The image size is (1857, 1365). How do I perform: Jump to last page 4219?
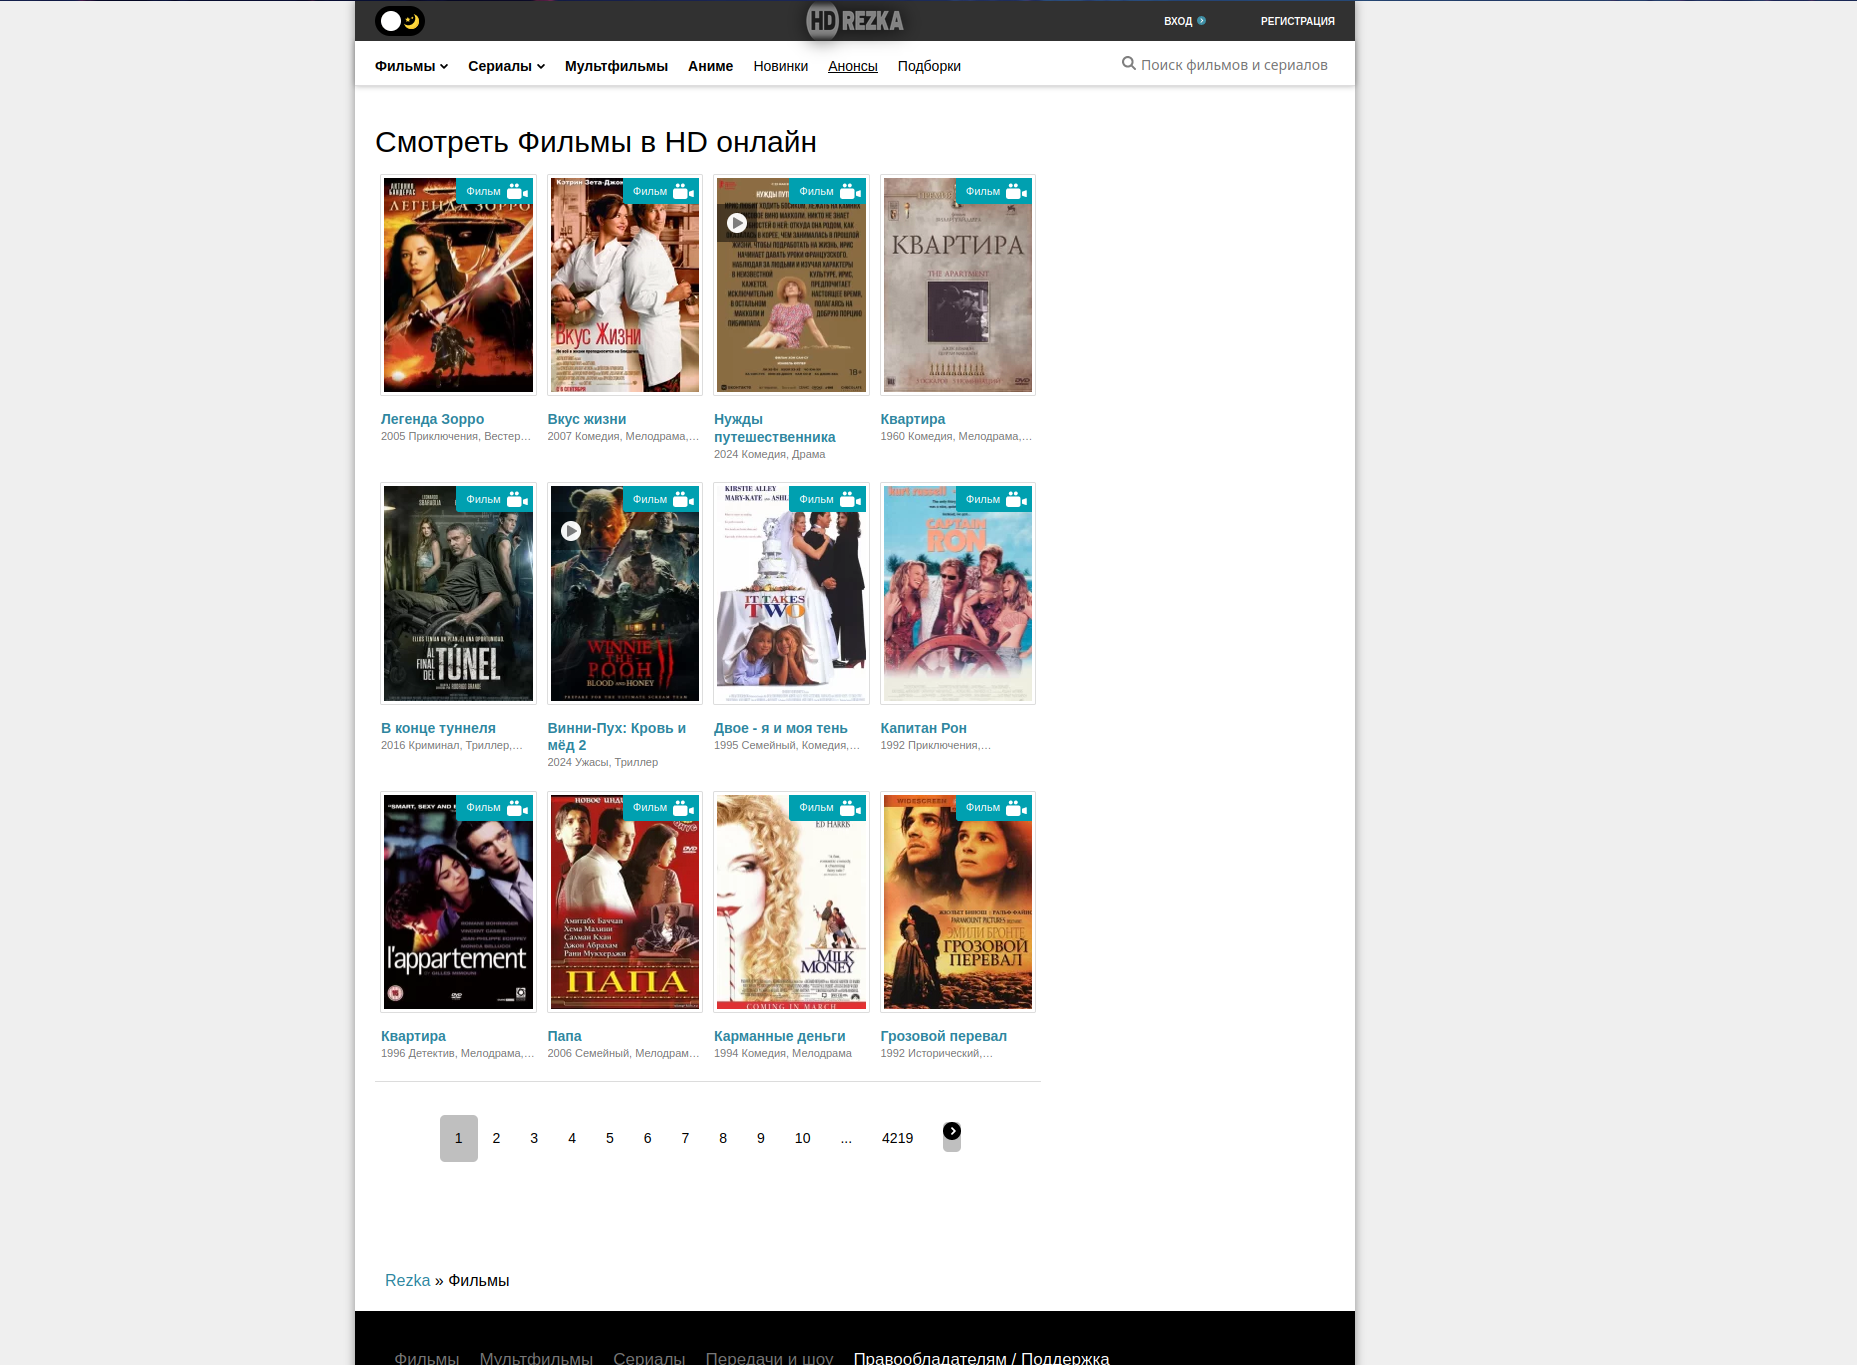coord(897,1138)
